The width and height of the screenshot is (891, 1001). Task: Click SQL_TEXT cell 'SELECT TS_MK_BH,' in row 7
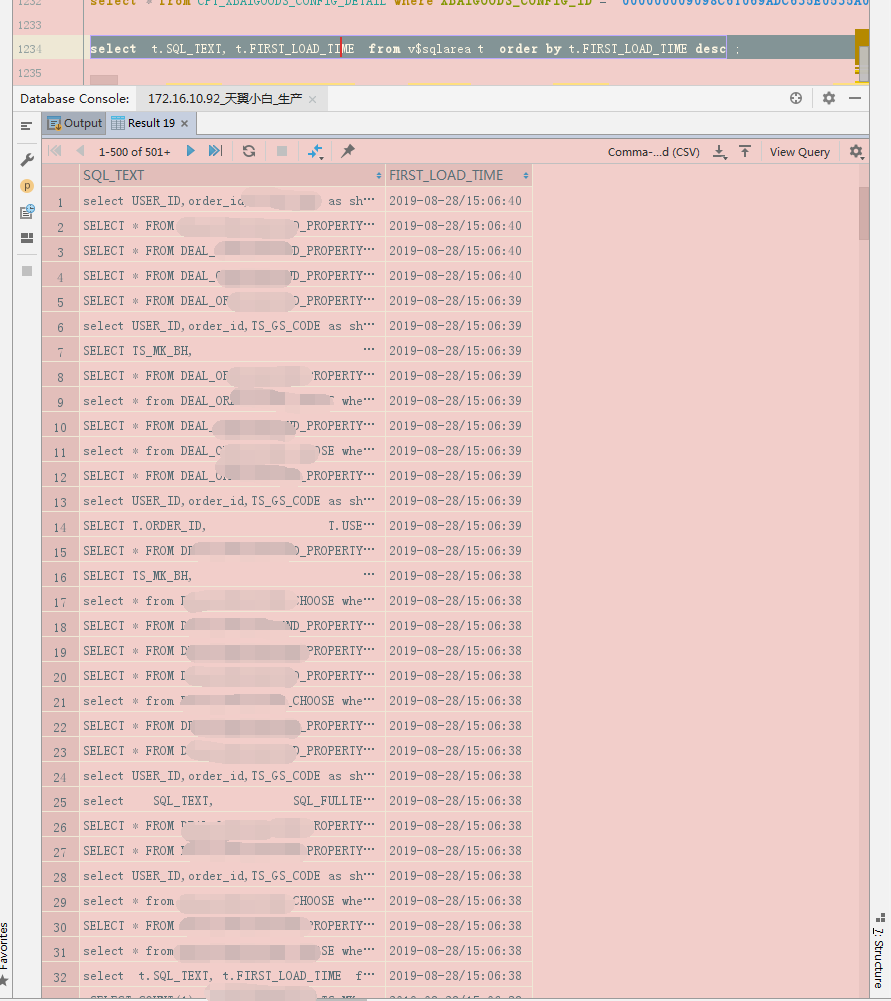click(x=232, y=351)
